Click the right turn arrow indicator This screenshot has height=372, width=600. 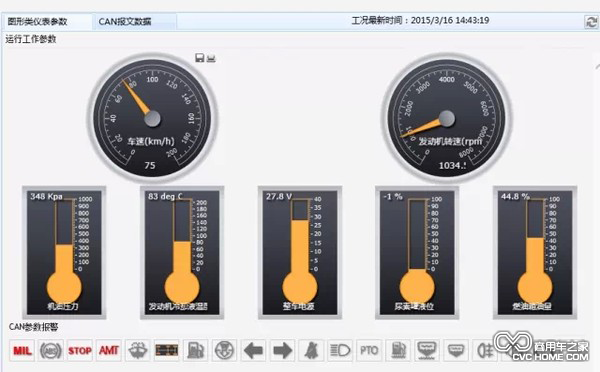pyautogui.click(x=282, y=350)
